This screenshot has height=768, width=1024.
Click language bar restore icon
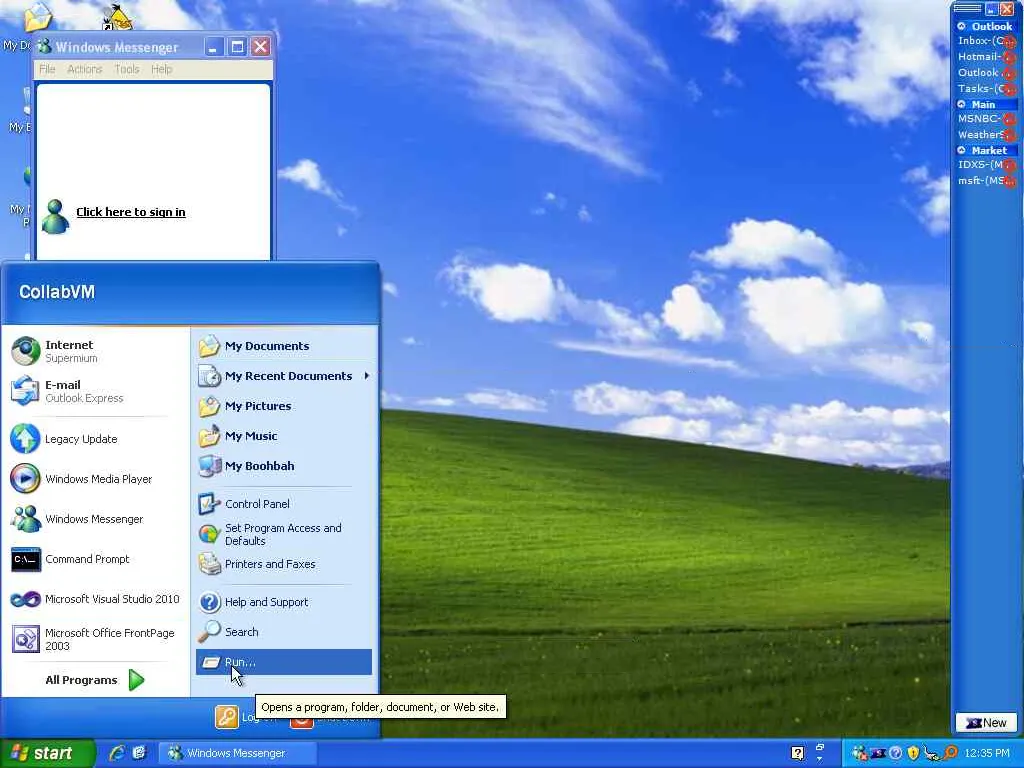[820, 746]
